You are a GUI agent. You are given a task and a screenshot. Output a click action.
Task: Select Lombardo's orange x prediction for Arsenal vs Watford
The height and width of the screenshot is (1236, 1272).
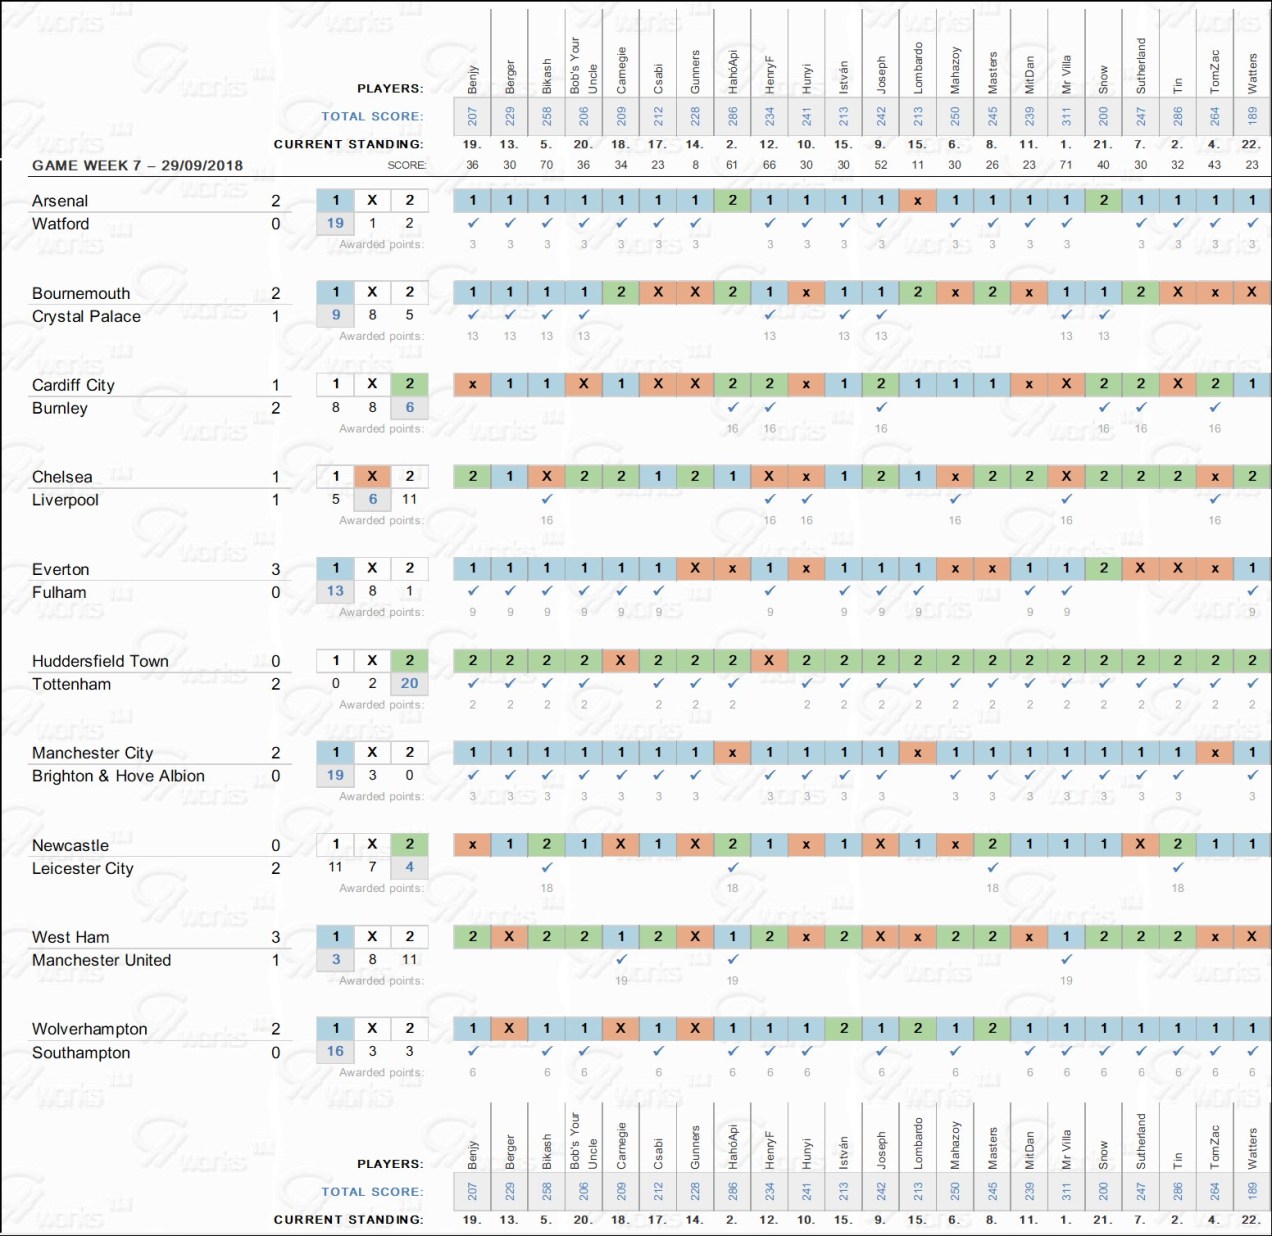[x=918, y=200]
